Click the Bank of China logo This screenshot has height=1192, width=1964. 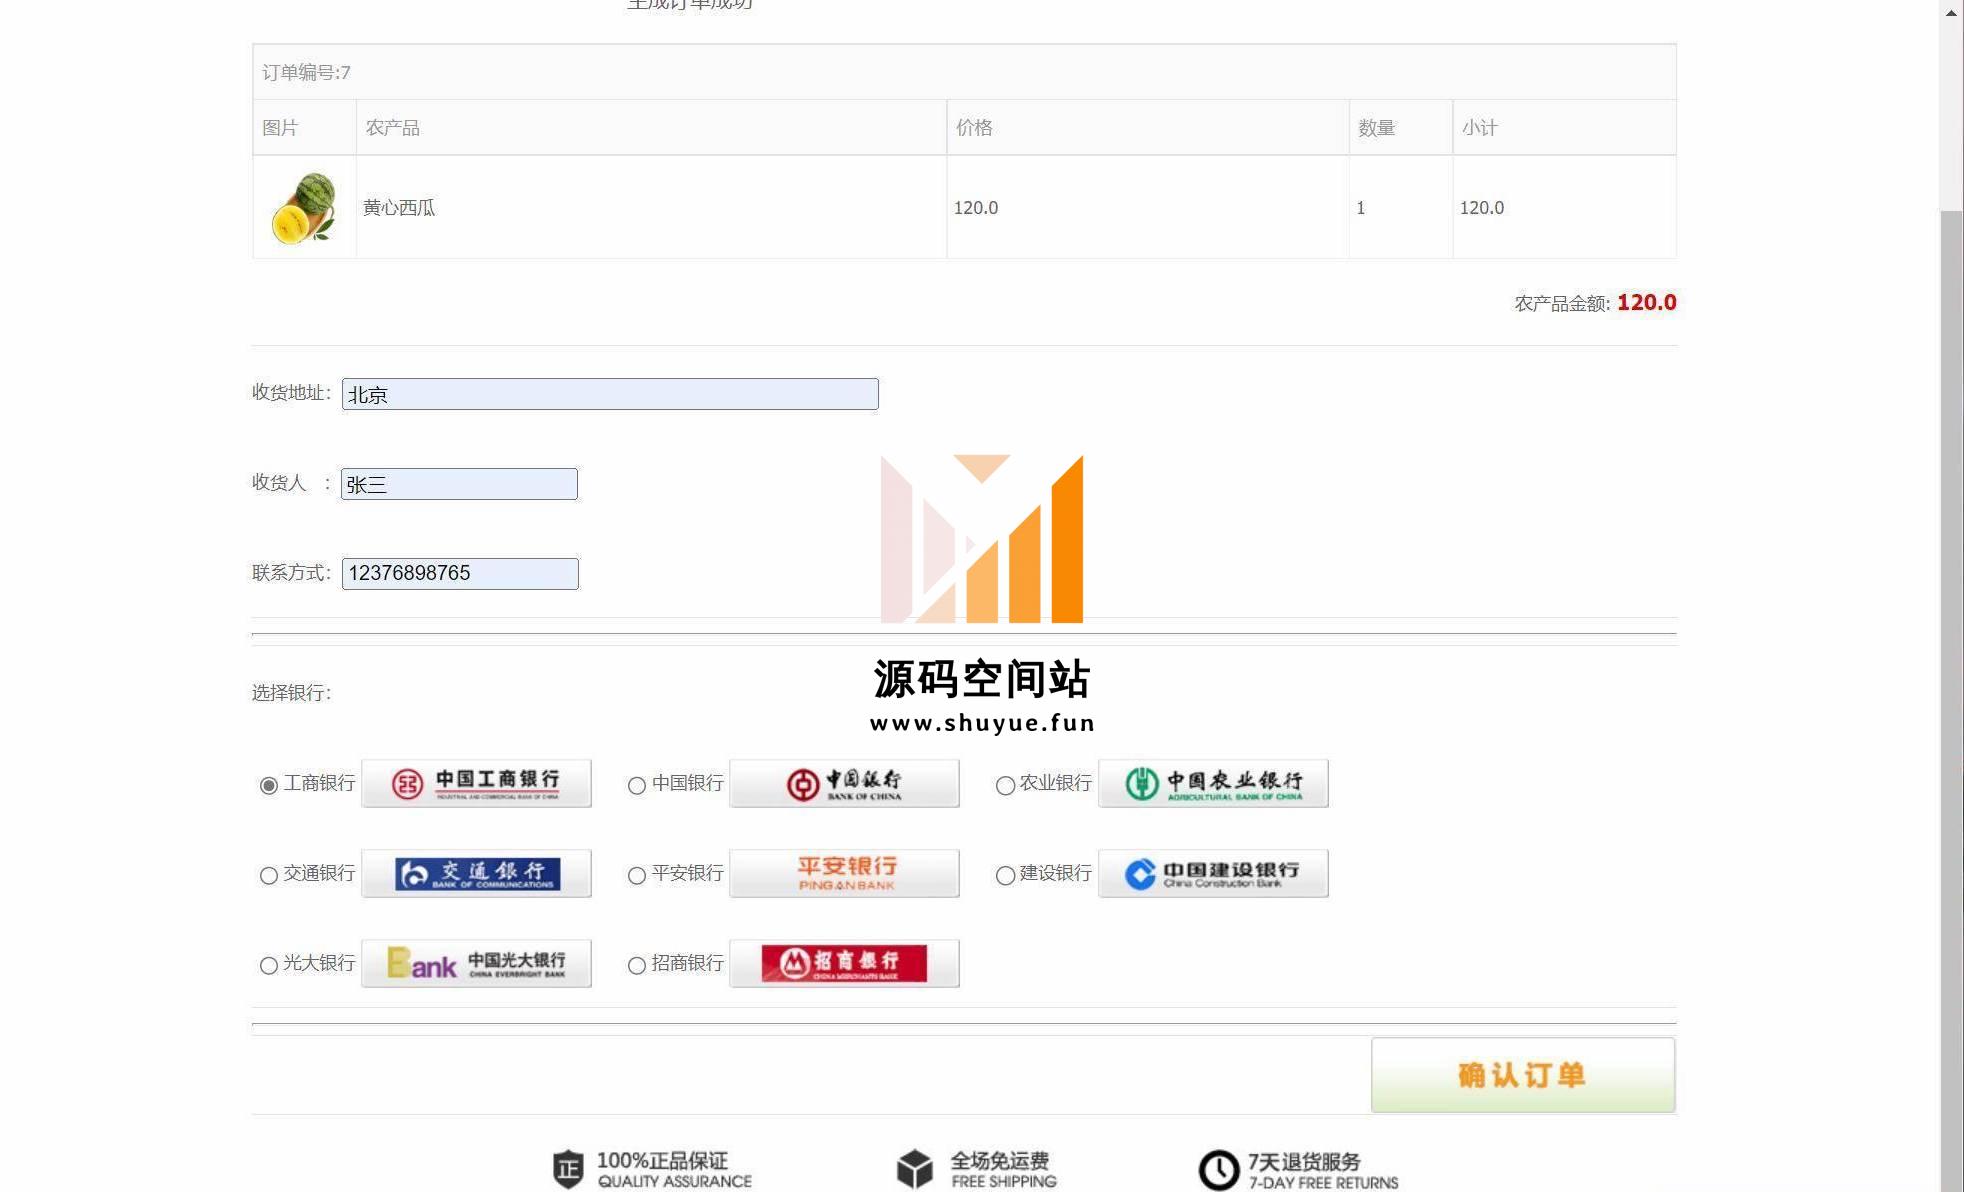(844, 783)
